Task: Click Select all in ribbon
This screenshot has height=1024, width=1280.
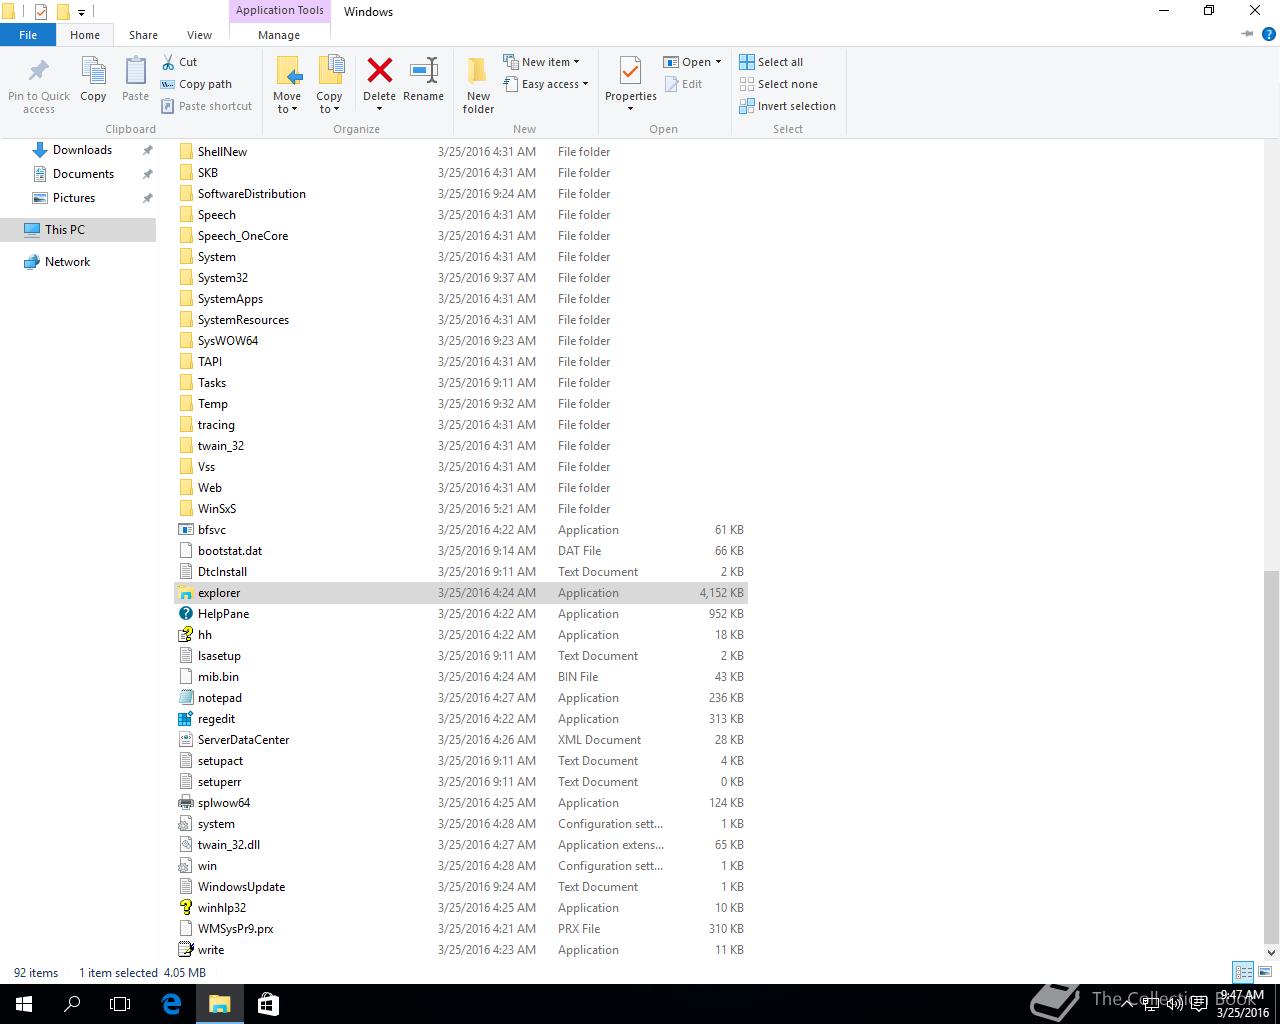Action: pos(771,62)
